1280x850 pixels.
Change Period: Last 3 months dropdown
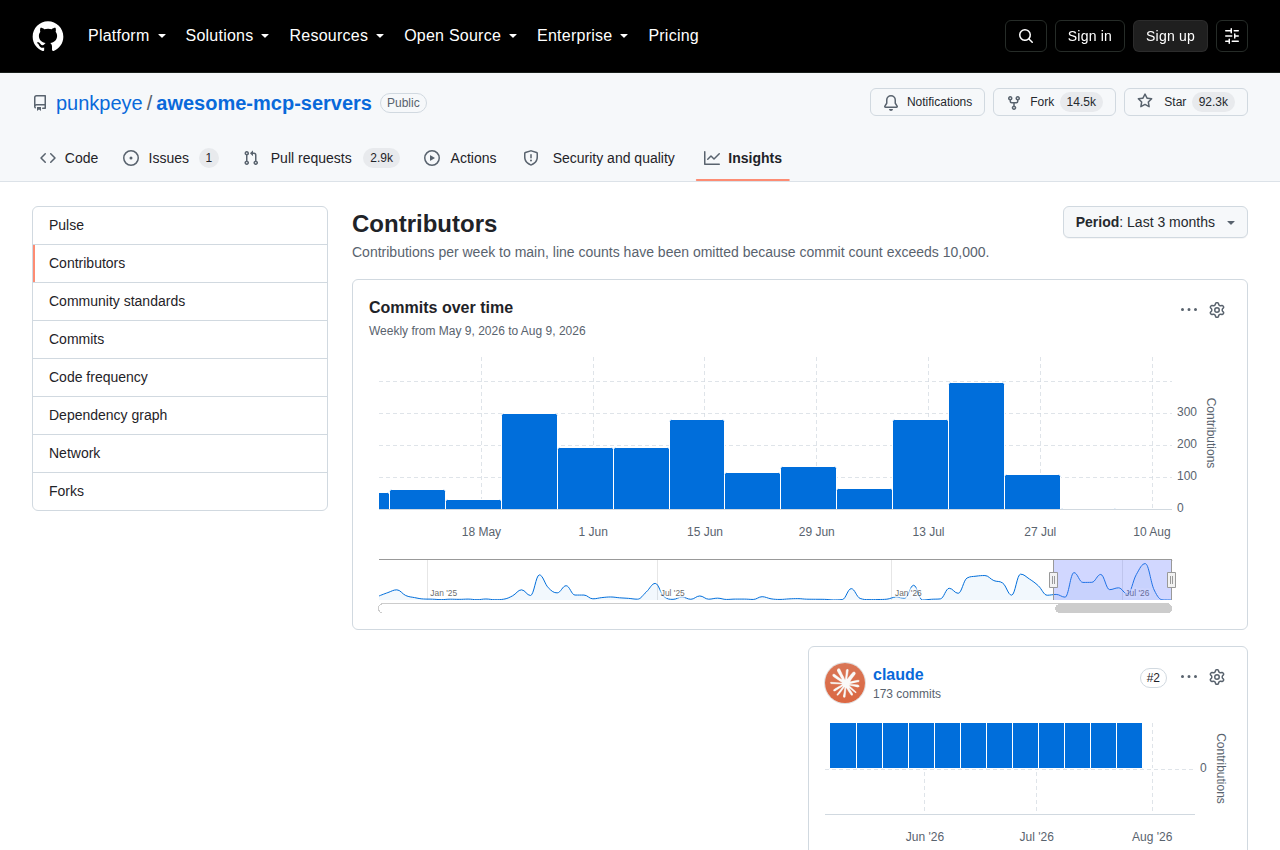coord(1155,222)
